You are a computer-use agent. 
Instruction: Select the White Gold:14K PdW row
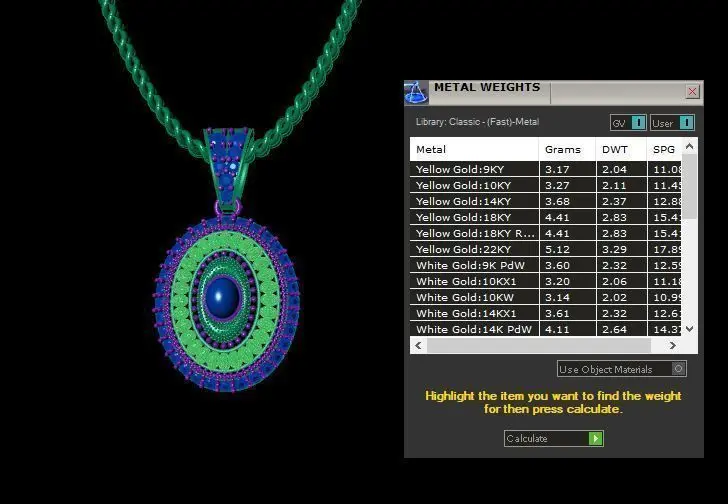coord(546,329)
